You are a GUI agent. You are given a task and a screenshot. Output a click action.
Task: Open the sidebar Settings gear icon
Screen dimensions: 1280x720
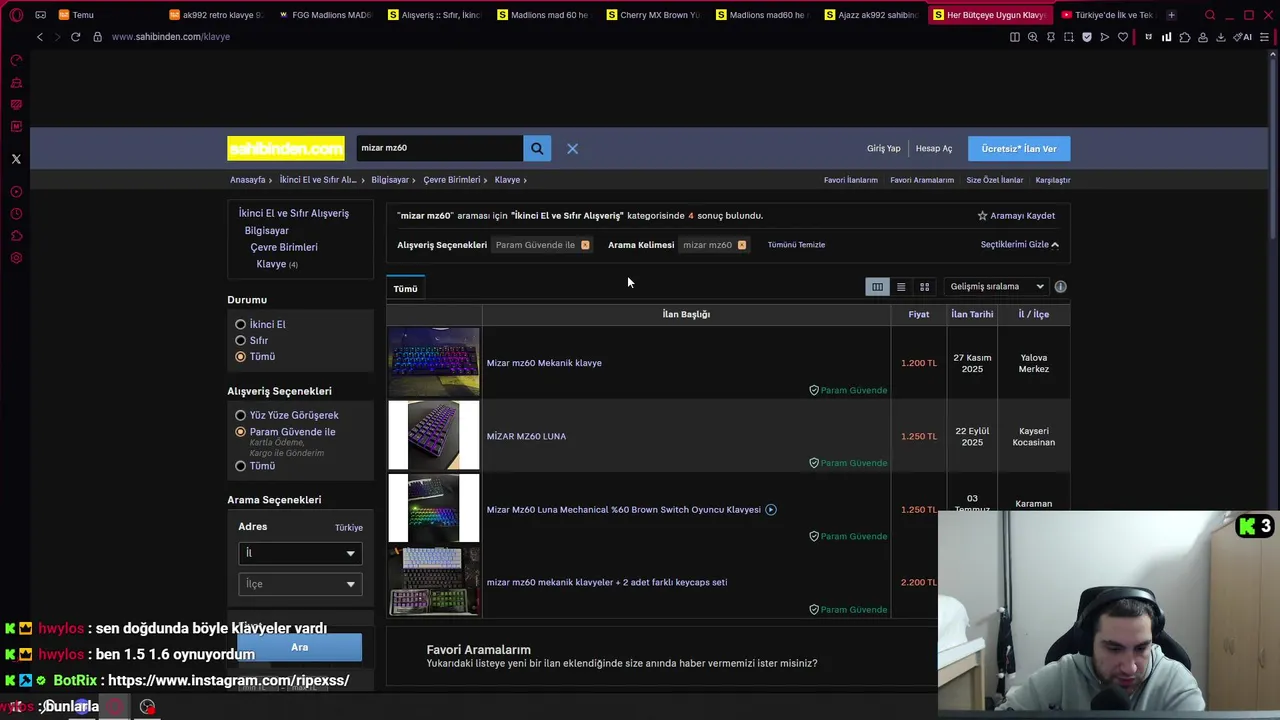point(16,258)
